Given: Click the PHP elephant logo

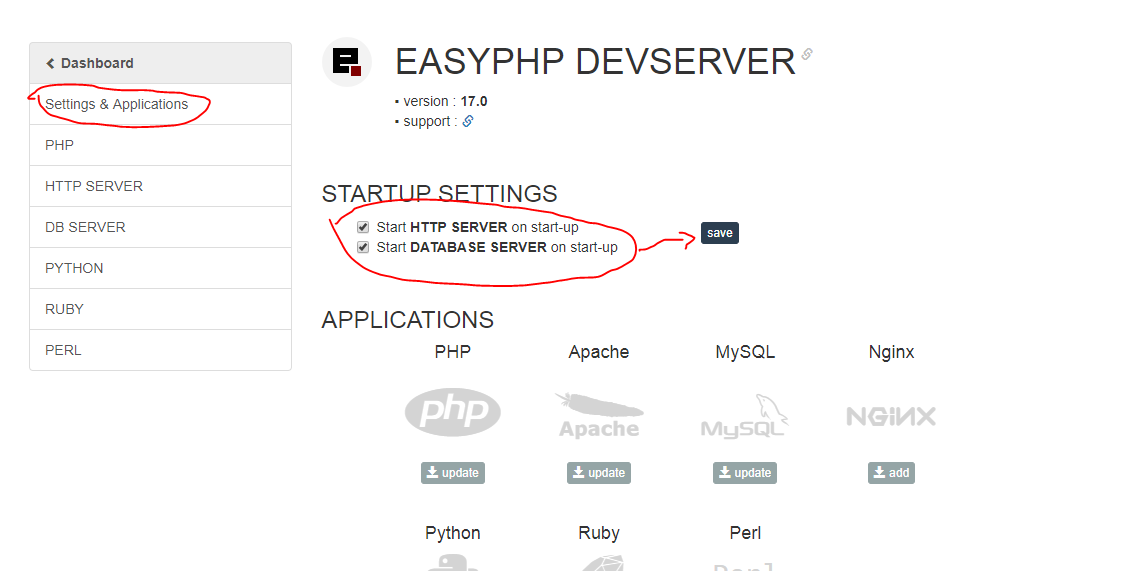Looking at the screenshot, I should click(453, 412).
